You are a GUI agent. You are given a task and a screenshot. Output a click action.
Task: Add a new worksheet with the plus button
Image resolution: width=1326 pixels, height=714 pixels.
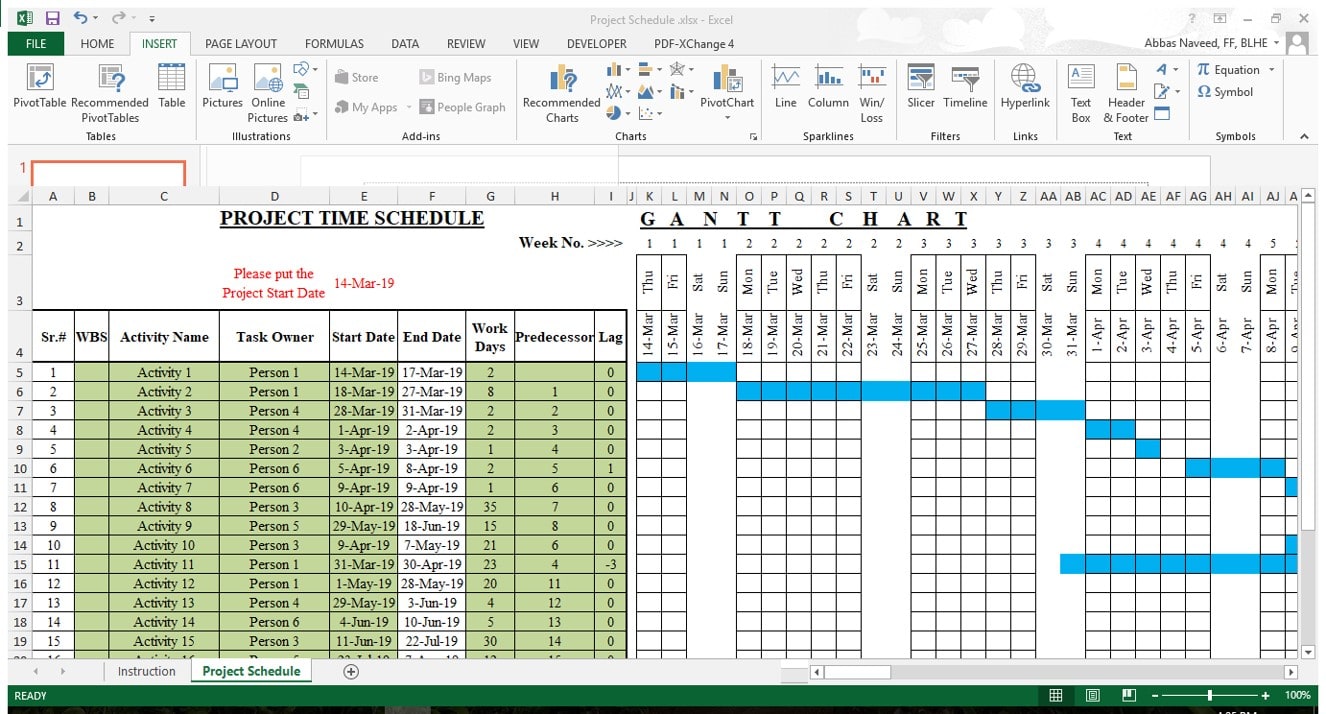351,671
